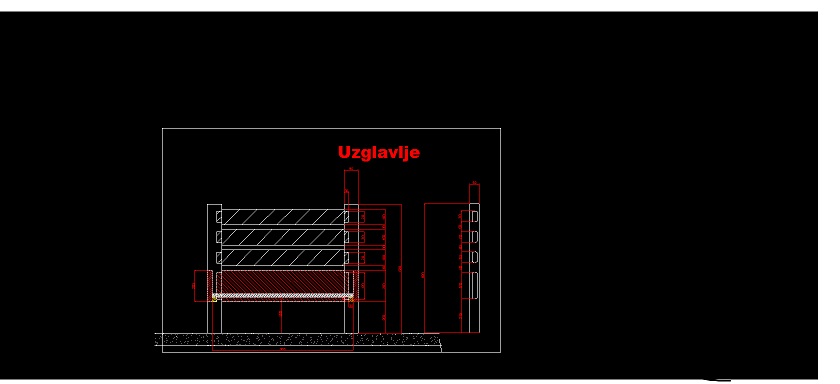Select the red horizontal dimension line below the ground
Screen dimensions: 840x384
[283, 351]
